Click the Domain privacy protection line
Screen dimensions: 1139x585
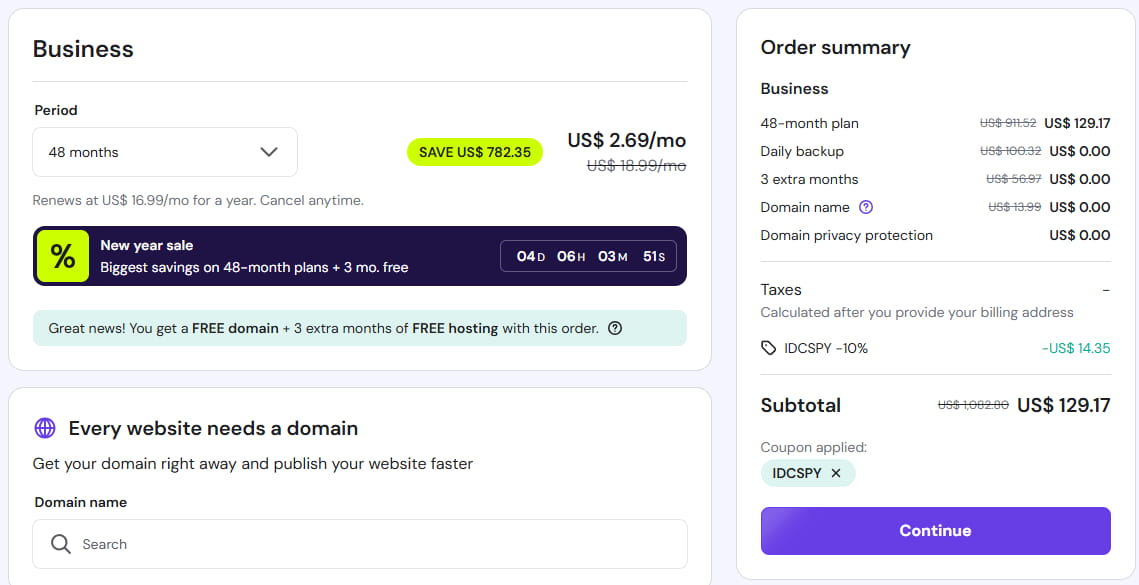846,235
